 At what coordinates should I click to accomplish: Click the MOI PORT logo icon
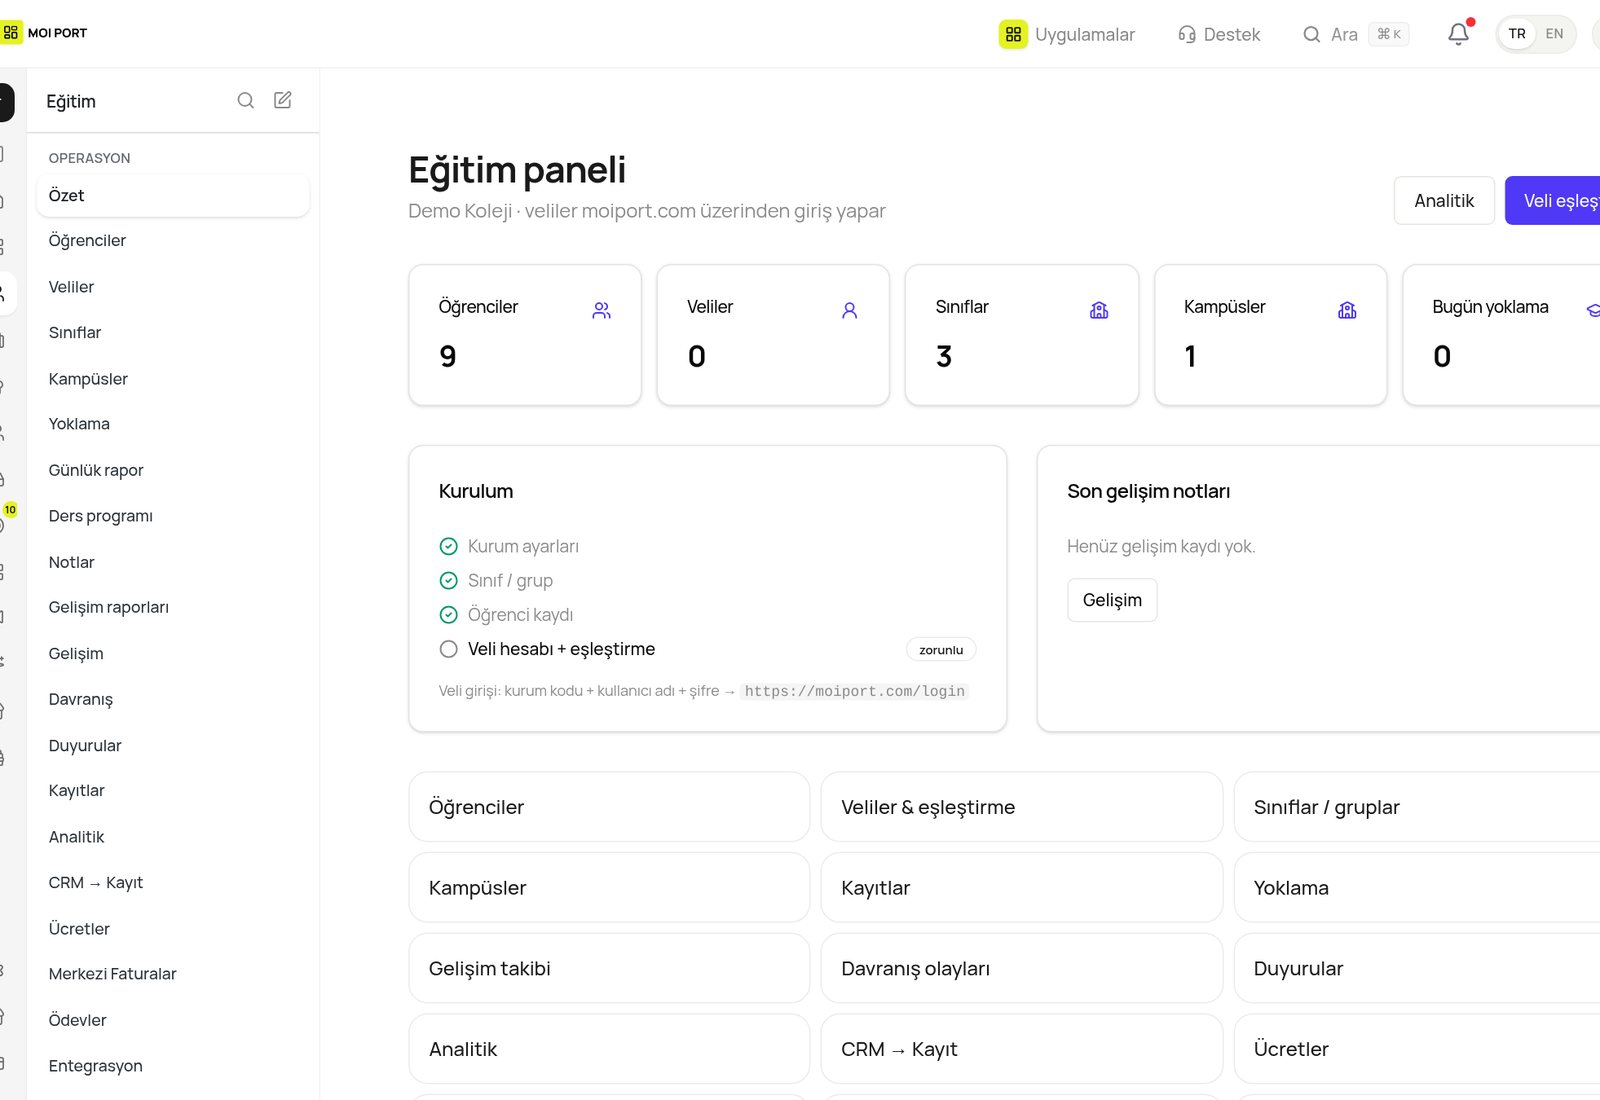tap(10, 33)
